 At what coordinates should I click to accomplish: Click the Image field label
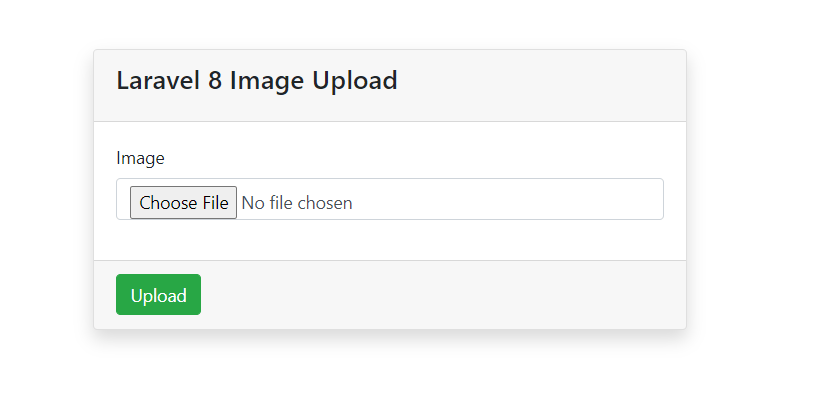pyautogui.click(x=140, y=158)
